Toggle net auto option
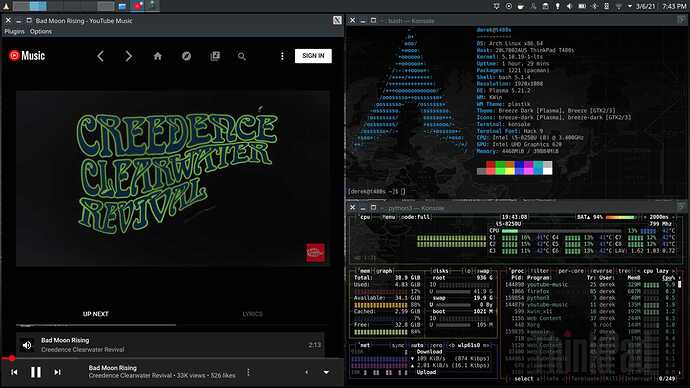This screenshot has width=690, height=388. 416,345
